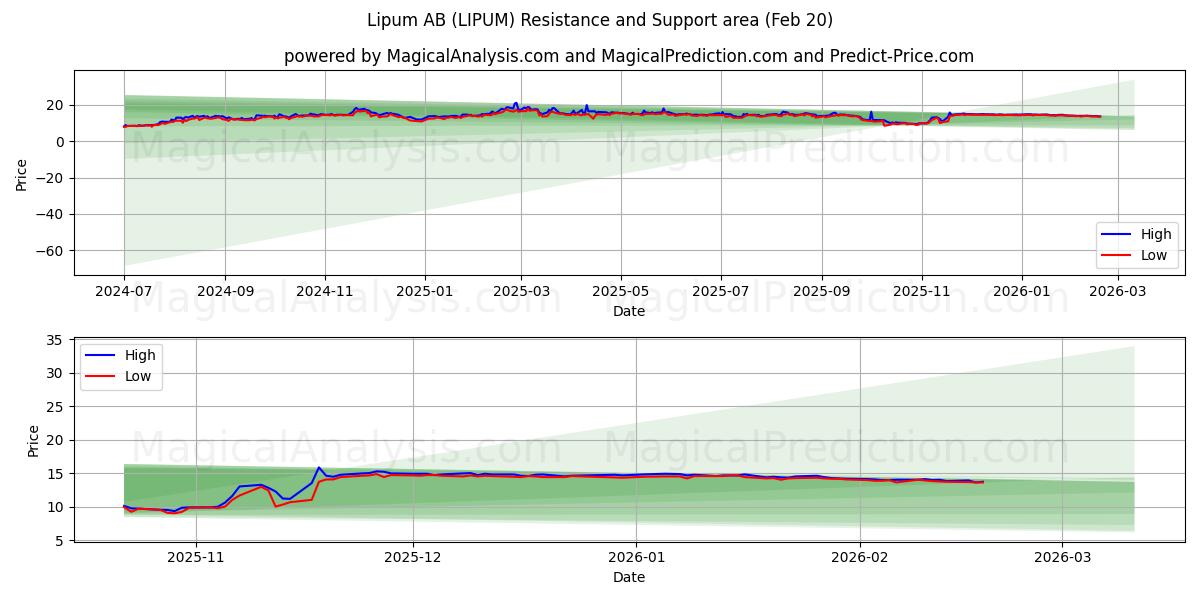Click the "2024-07" date tick label
The height and width of the screenshot is (600, 1200).
124,291
